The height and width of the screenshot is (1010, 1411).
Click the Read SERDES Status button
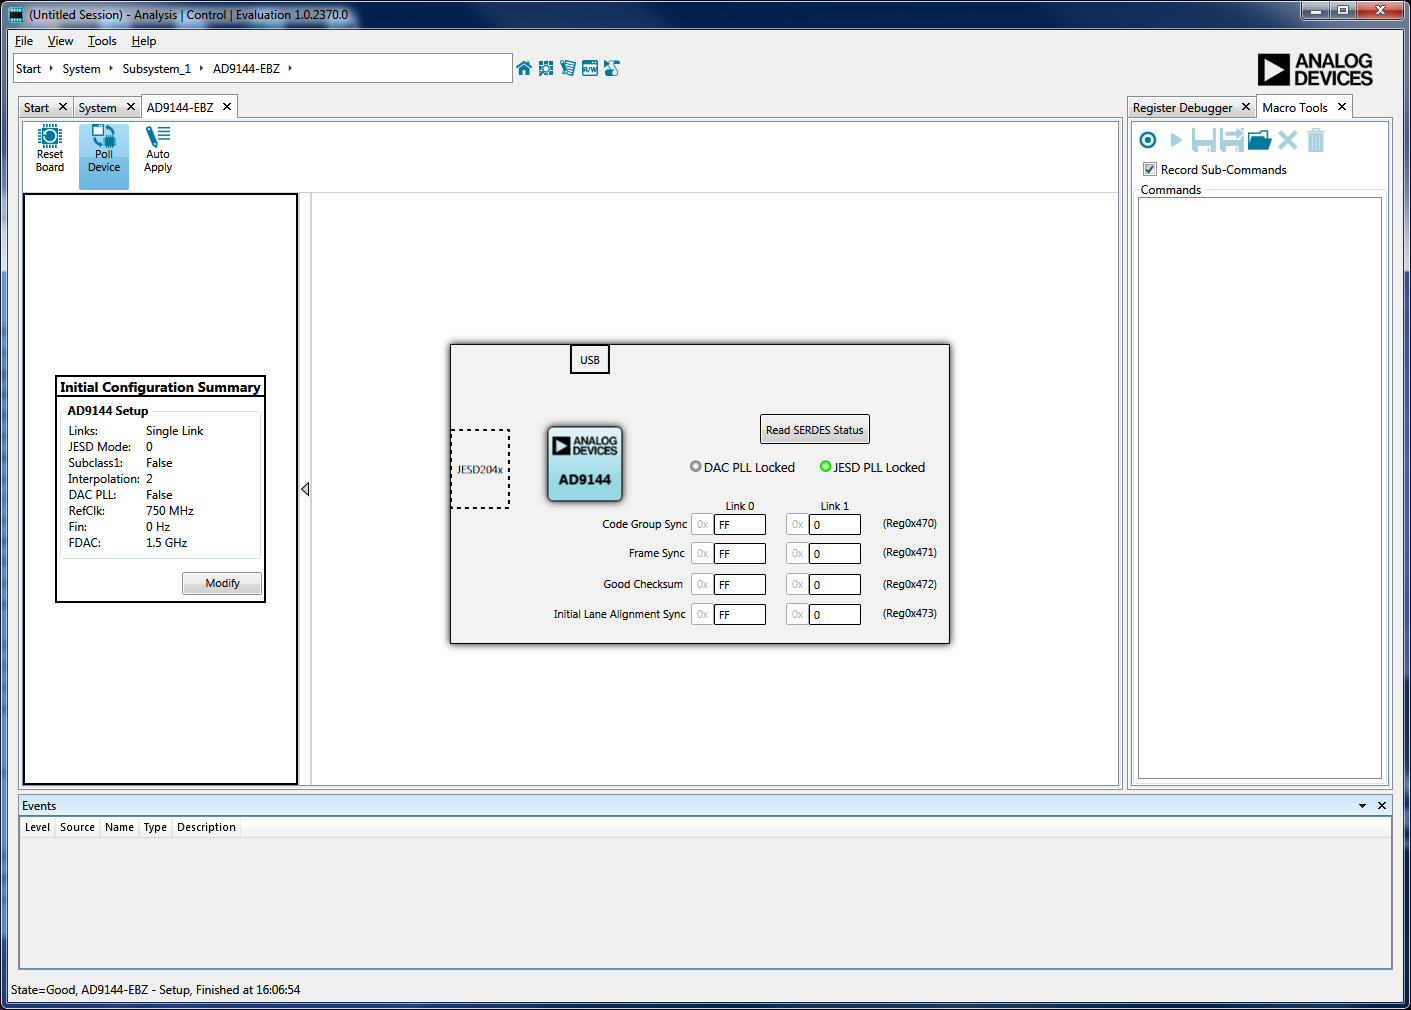pos(814,430)
